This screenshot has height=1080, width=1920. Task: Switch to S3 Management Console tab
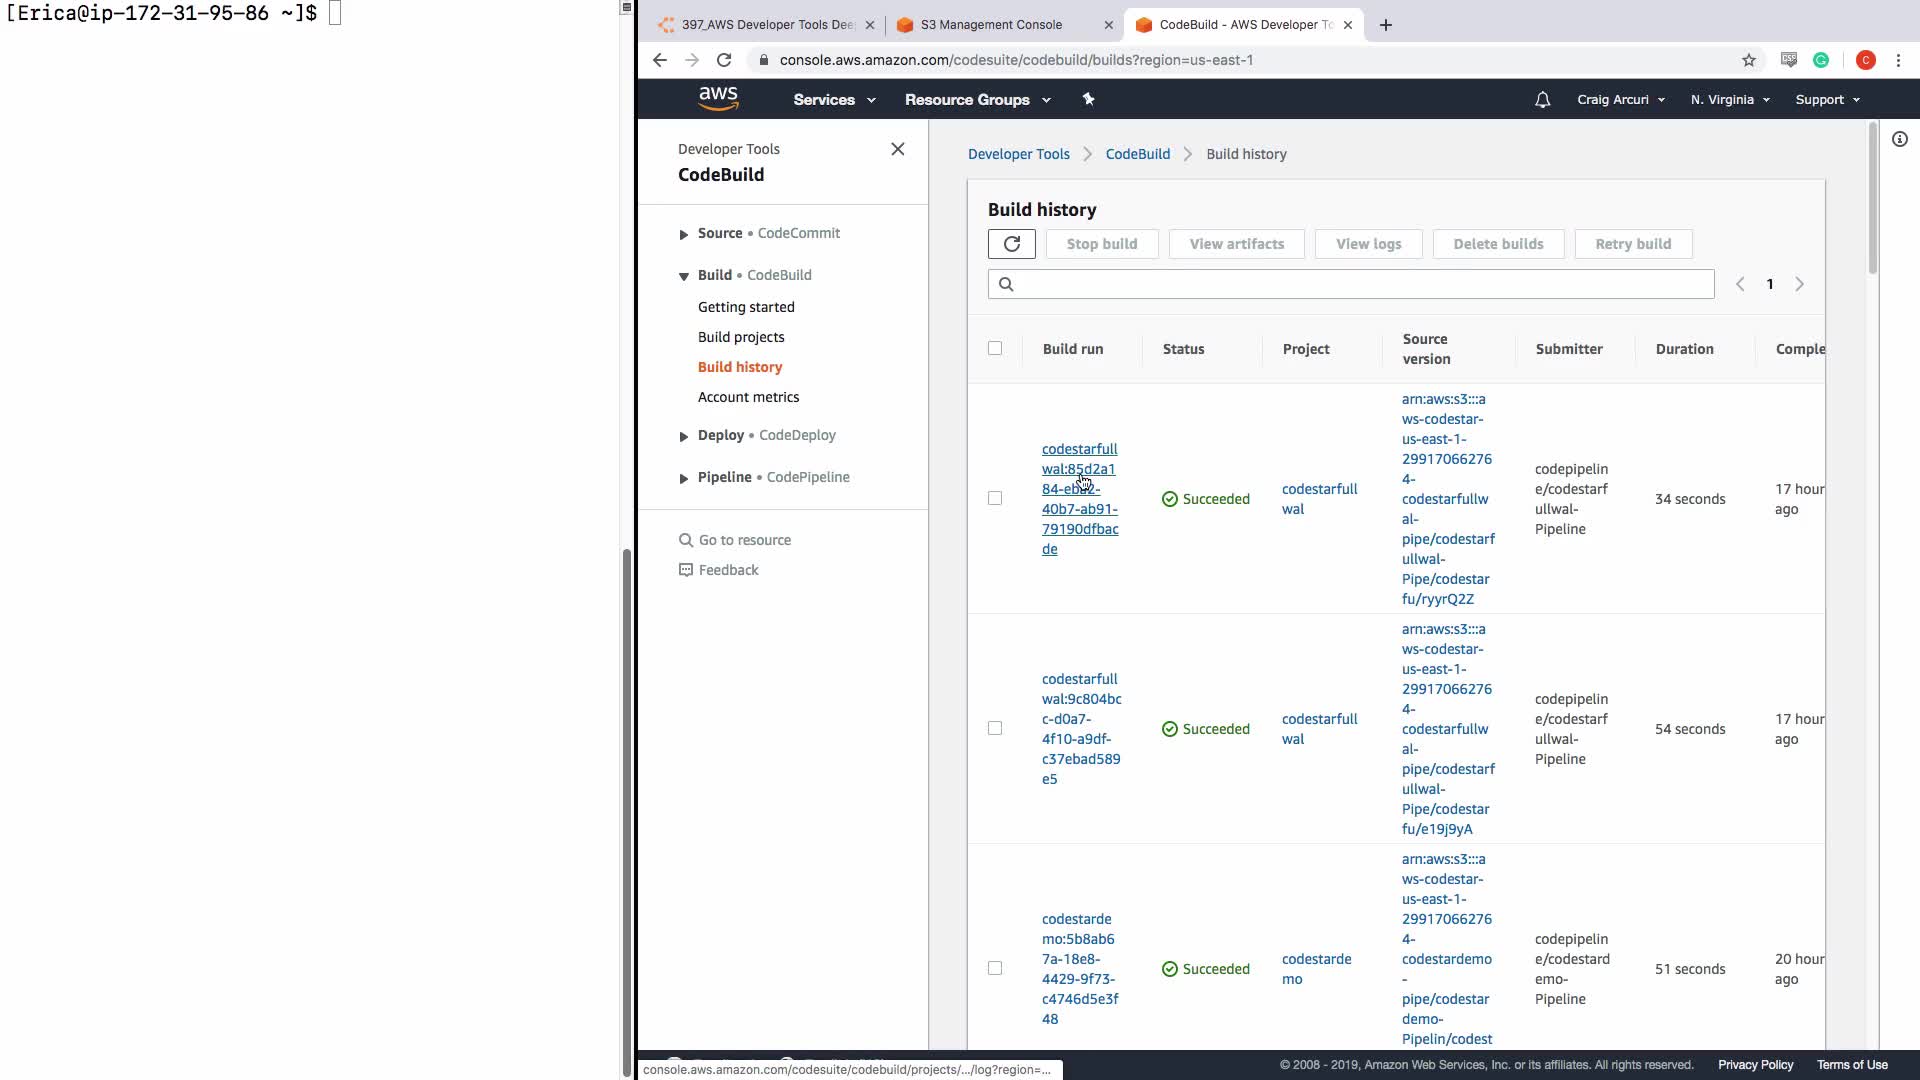point(990,25)
